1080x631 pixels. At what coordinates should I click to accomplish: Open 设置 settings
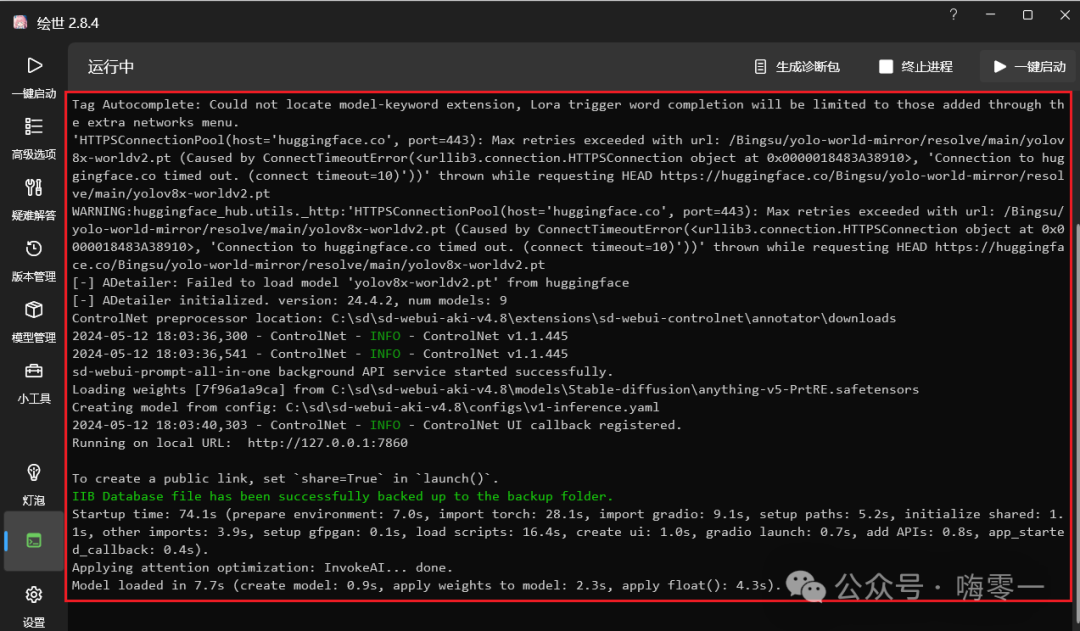click(34, 606)
